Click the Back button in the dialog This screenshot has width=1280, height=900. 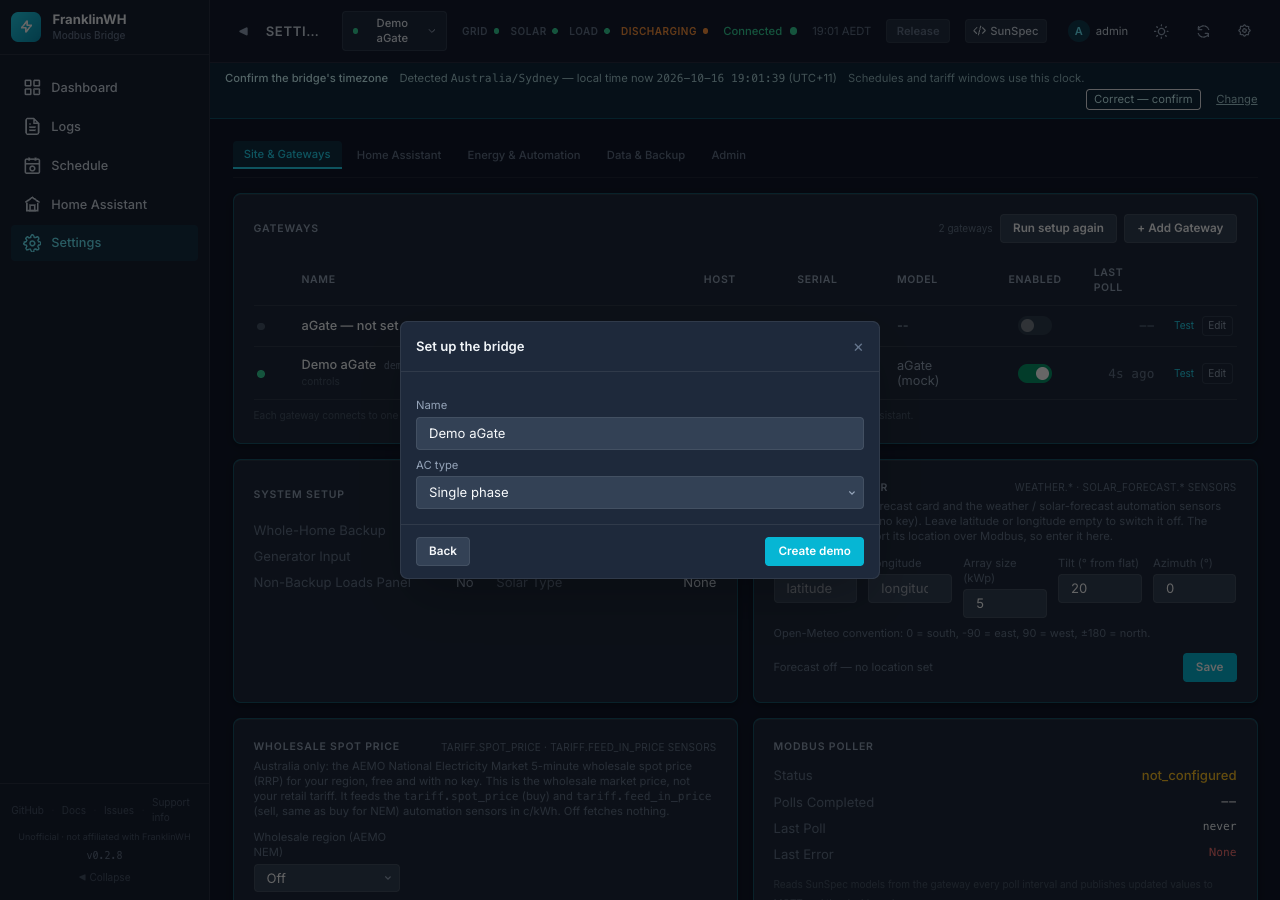(443, 551)
